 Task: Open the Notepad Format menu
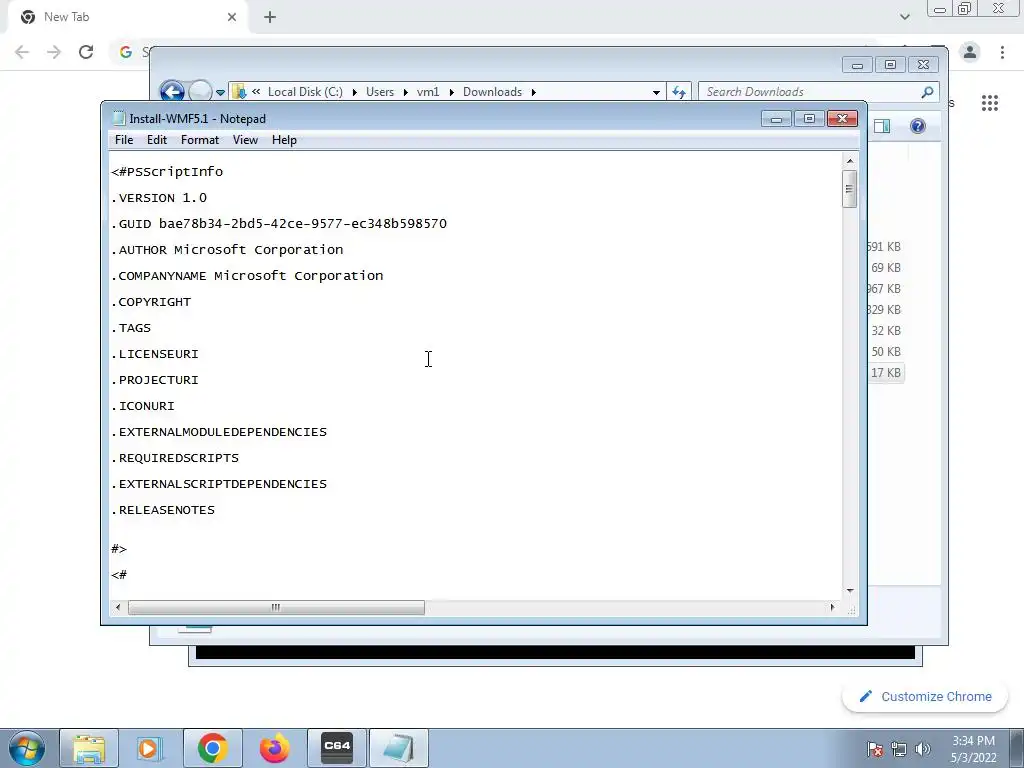coord(200,140)
